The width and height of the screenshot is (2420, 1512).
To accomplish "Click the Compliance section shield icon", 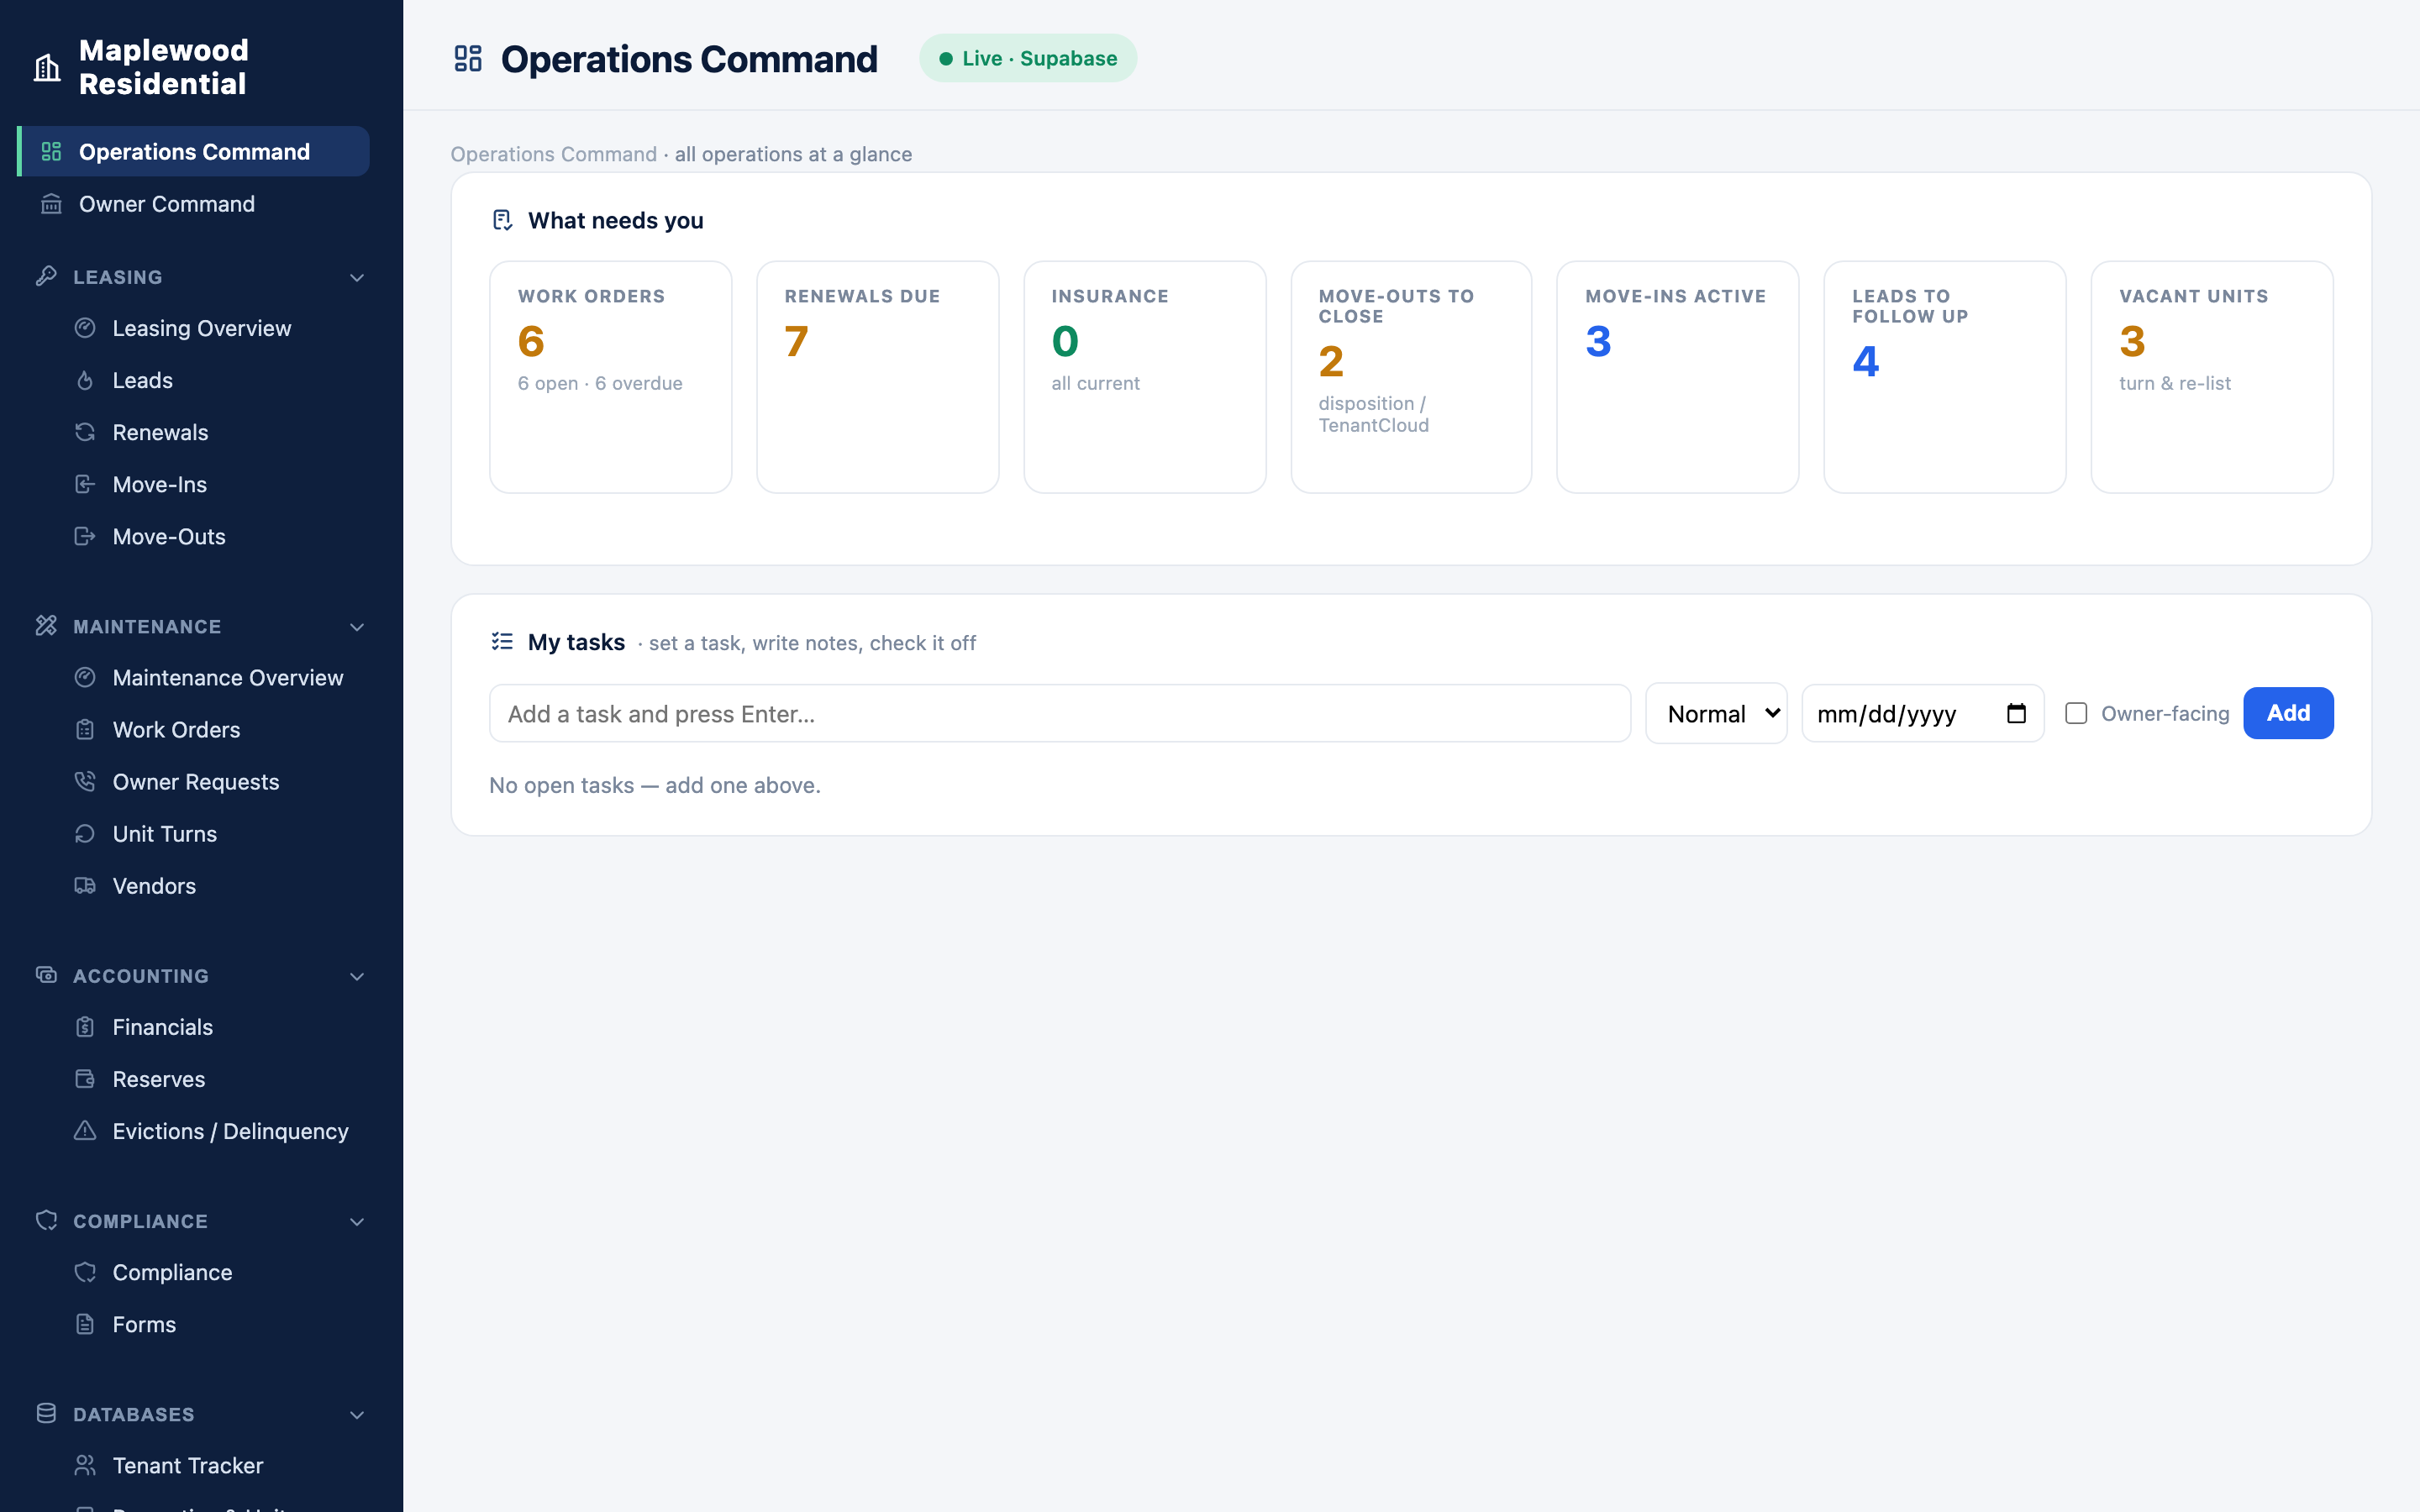I will (x=46, y=1220).
